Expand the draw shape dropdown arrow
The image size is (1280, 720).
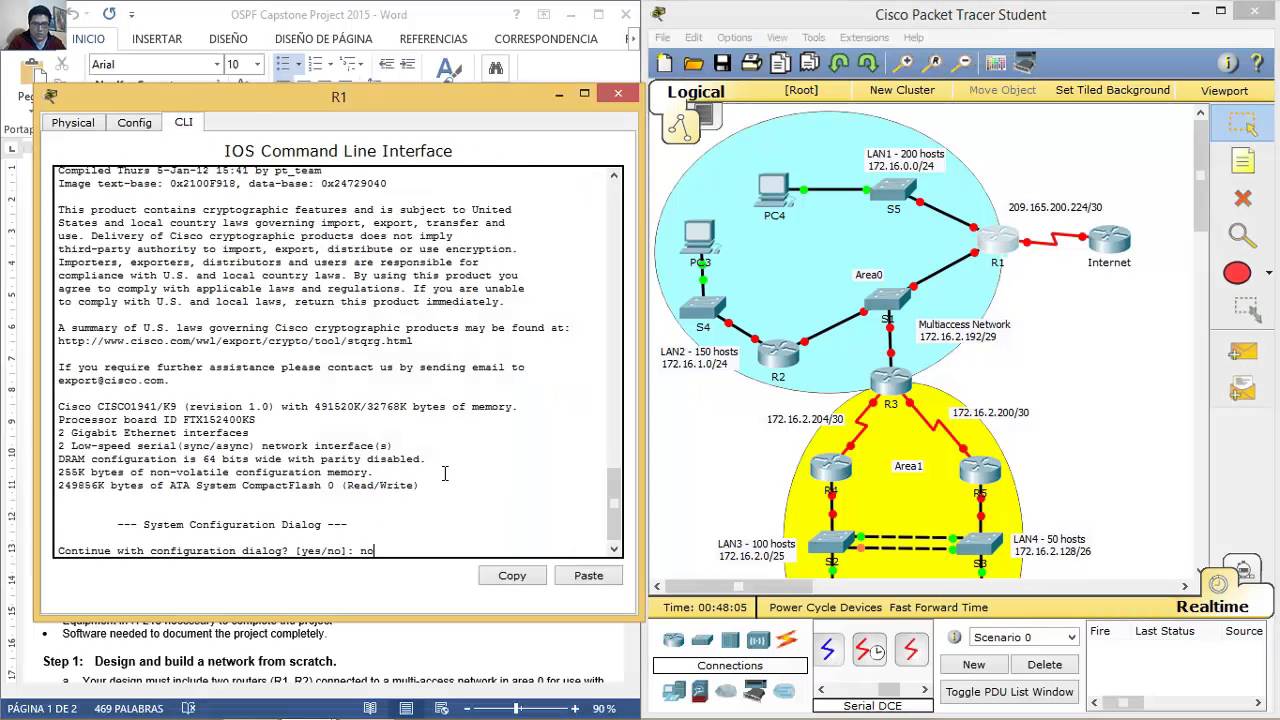(x=1269, y=273)
